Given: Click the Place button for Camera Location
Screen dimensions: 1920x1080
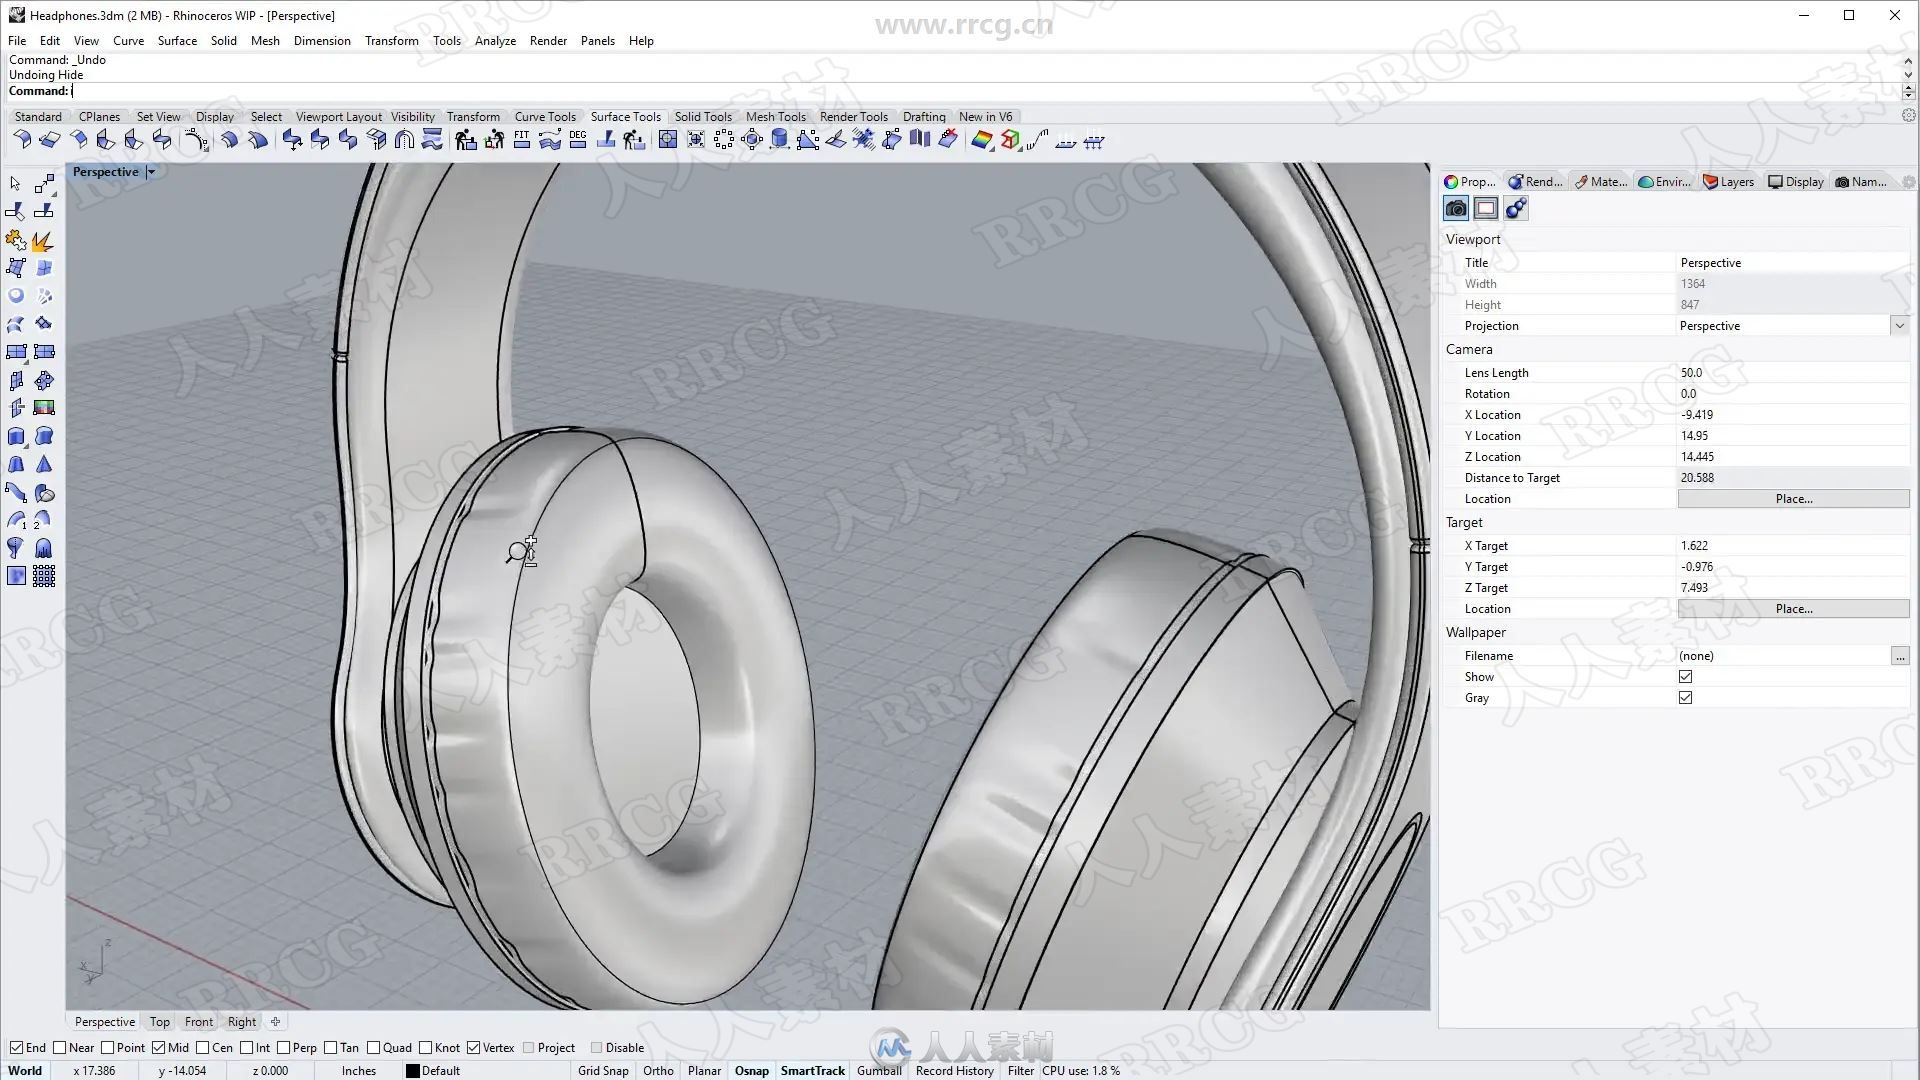Looking at the screenshot, I should (1792, 497).
